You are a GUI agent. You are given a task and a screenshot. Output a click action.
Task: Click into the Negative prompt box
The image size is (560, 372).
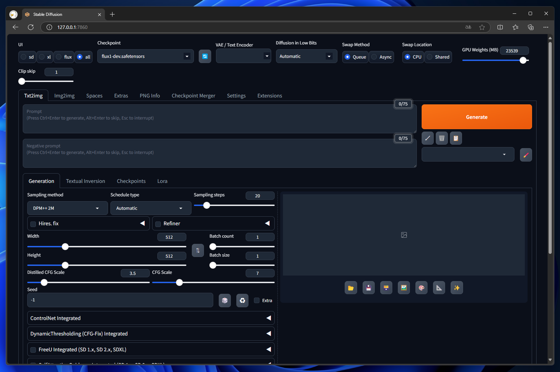click(219, 153)
